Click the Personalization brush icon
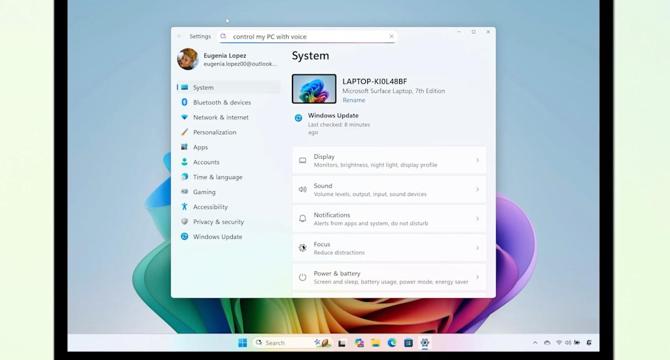 point(185,132)
